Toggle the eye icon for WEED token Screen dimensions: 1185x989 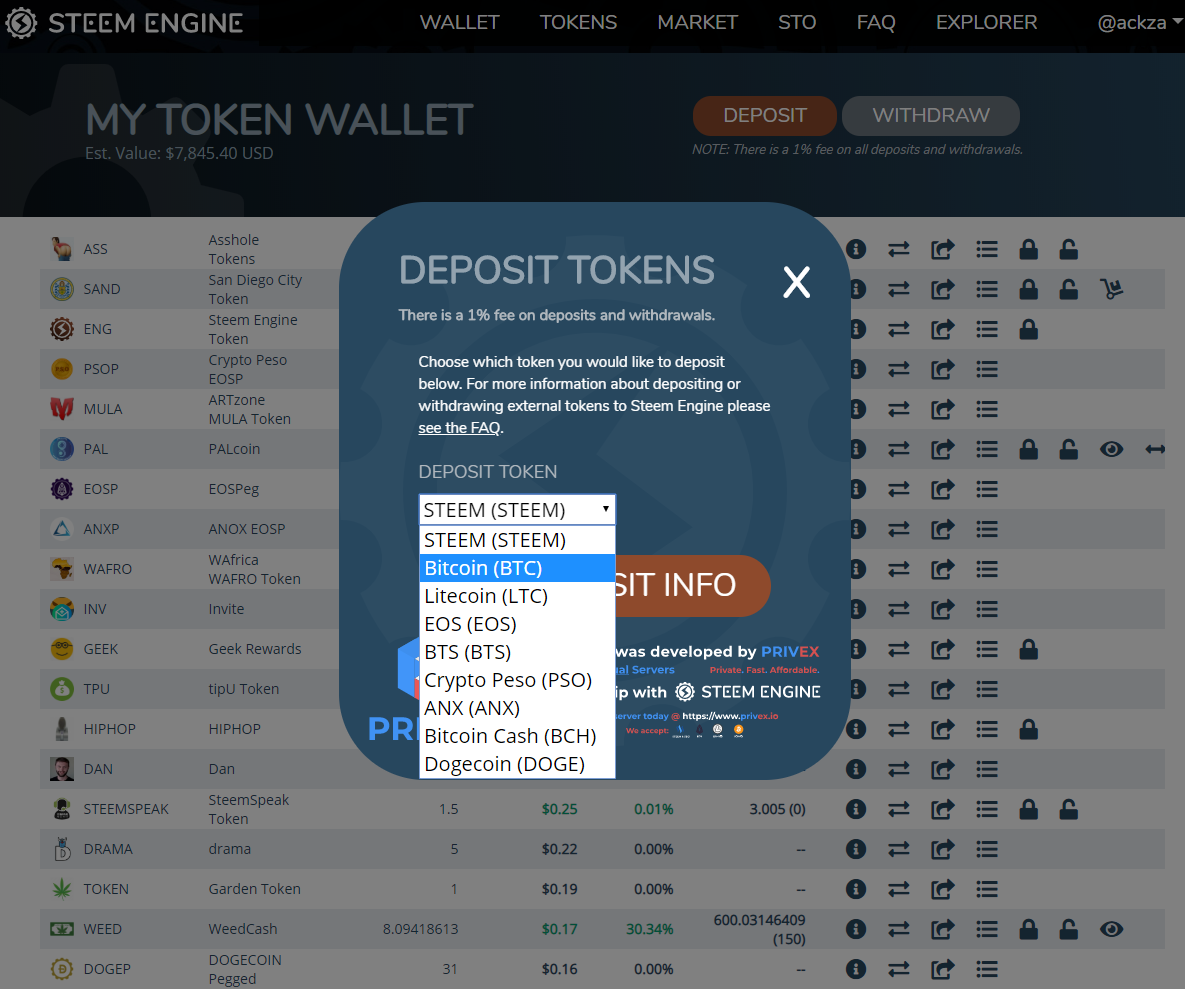pos(1111,929)
